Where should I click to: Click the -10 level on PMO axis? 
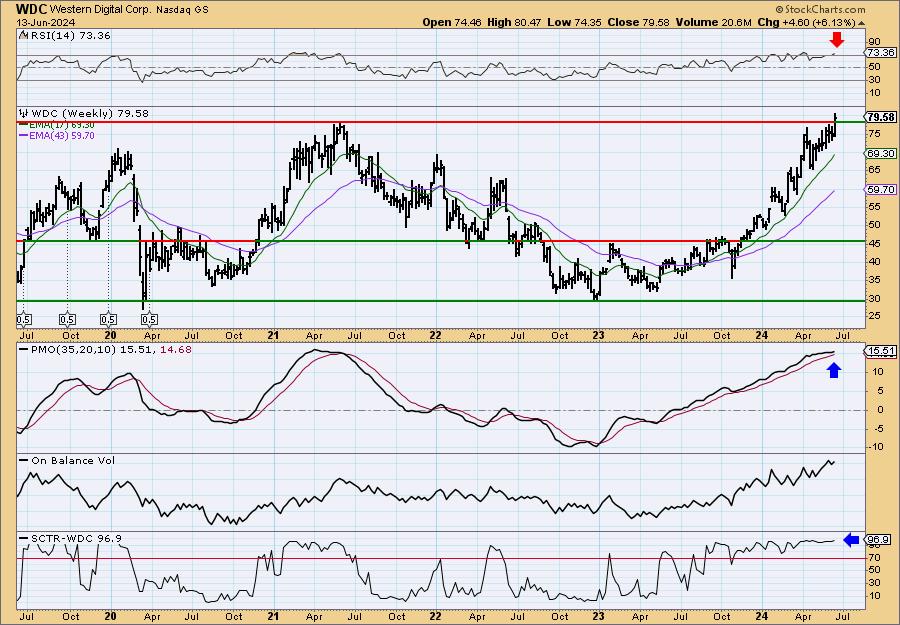[875, 447]
